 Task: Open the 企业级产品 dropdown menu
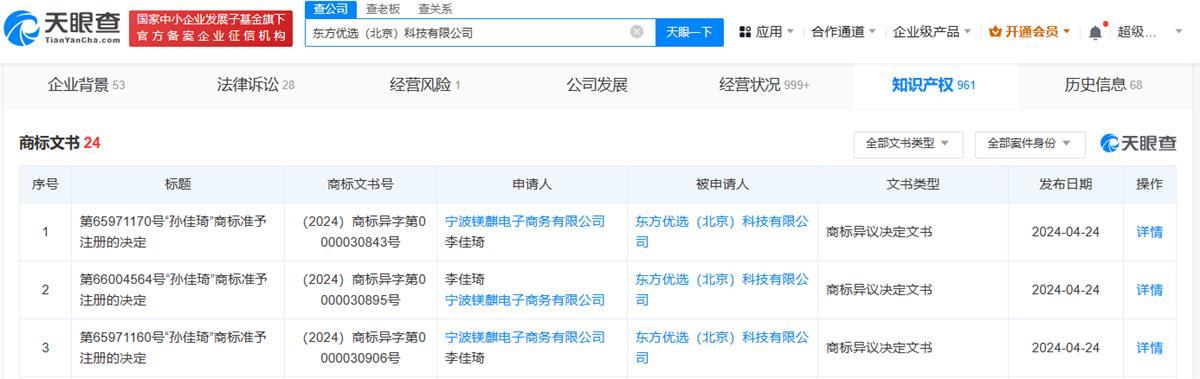tap(932, 32)
